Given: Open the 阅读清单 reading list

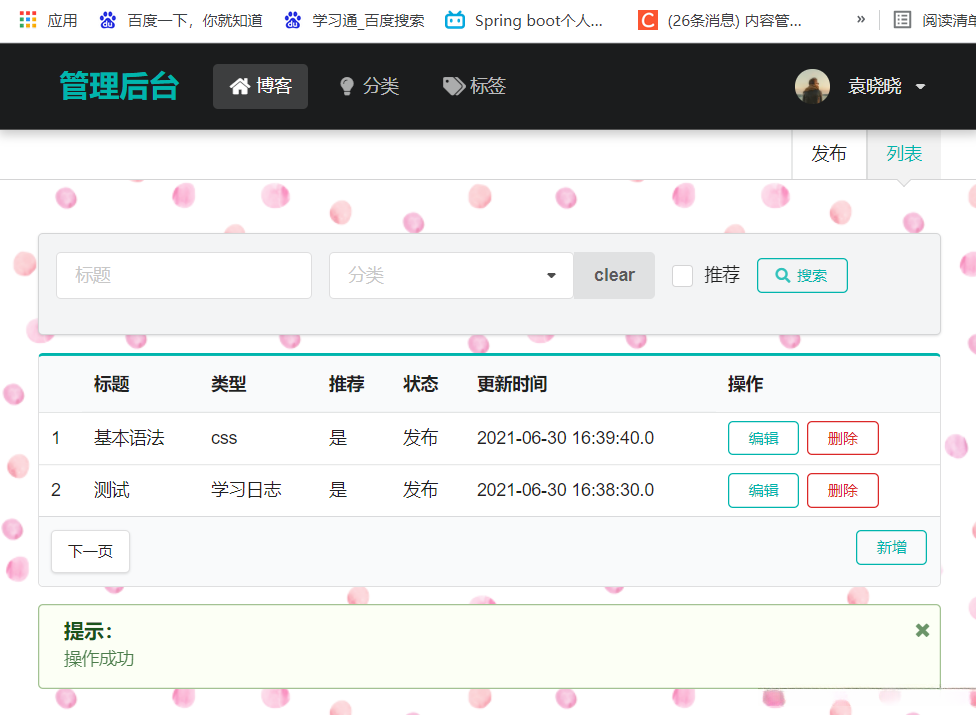Looking at the screenshot, I should [935, 21].
